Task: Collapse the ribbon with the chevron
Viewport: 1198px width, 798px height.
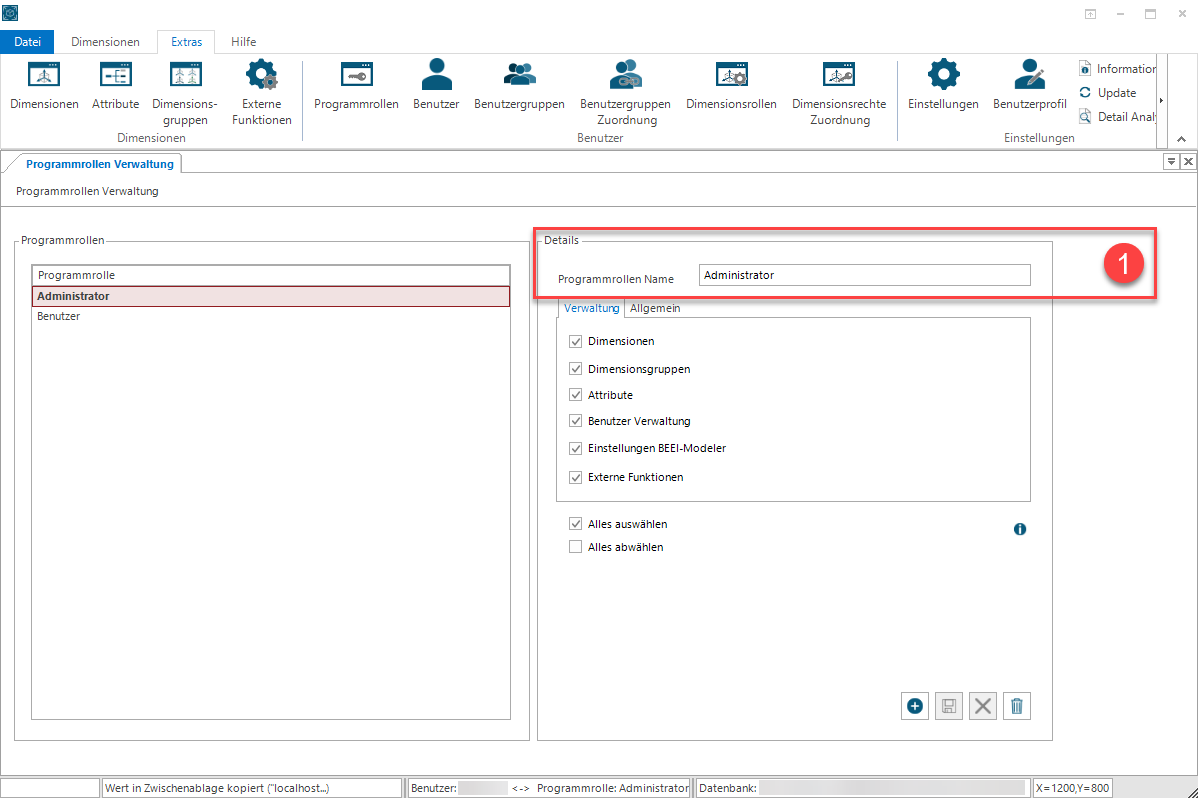Action: 1181,139
